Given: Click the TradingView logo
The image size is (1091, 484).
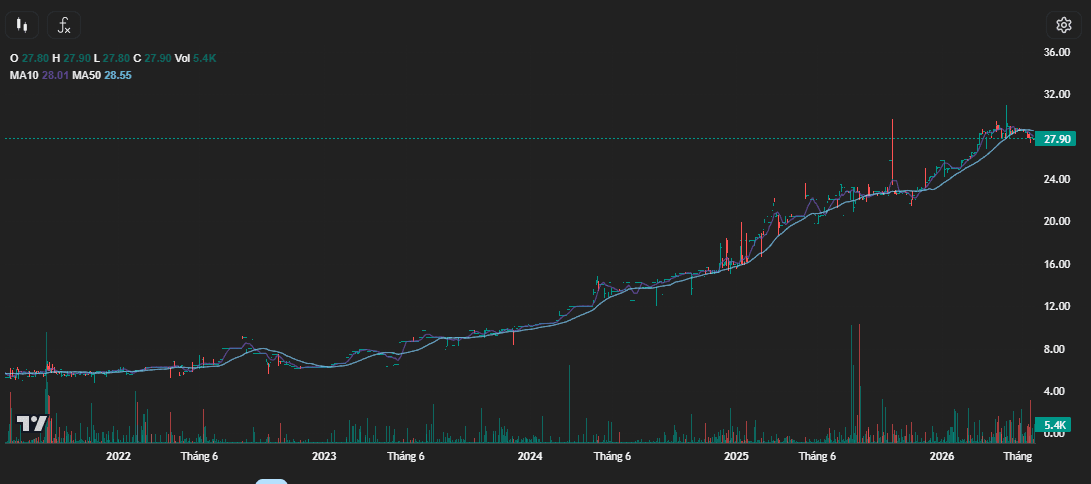Looking at the screenshot, I should 32,424.
